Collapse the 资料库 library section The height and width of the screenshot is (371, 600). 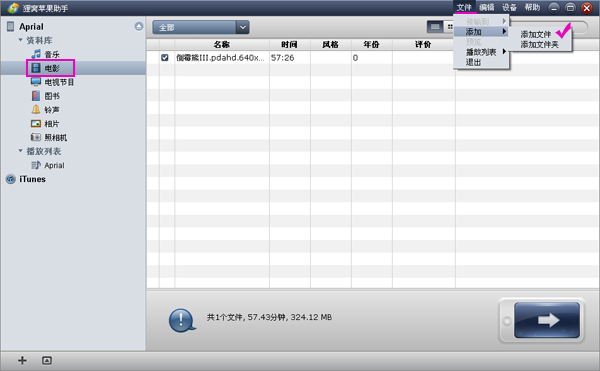(21, 40)
